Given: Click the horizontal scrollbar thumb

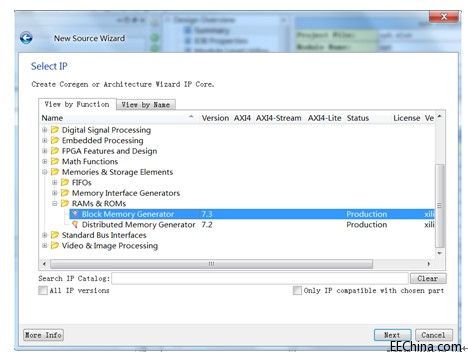Looking at the screenshot, I should [211, 264].
